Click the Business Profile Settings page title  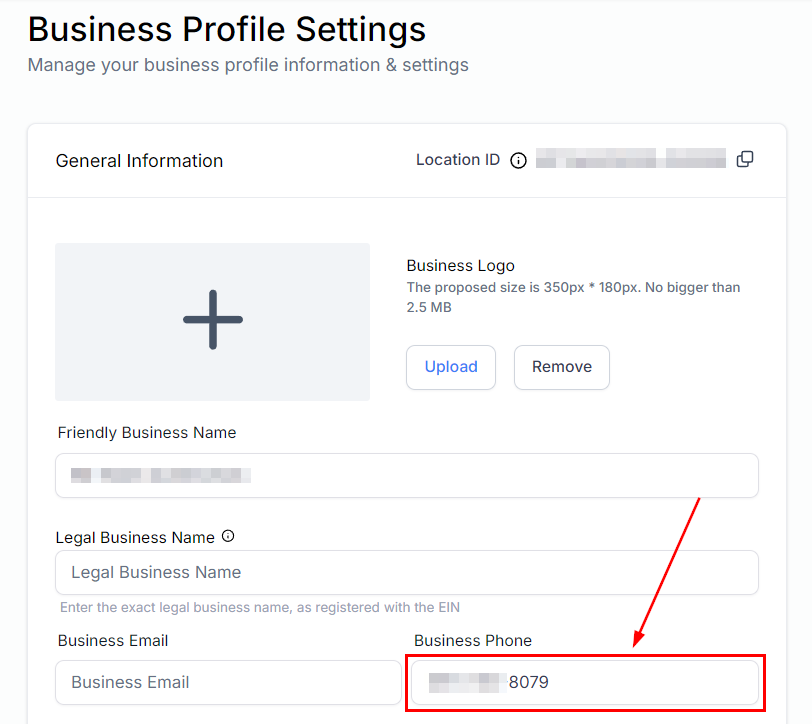[x=227, y=29]
